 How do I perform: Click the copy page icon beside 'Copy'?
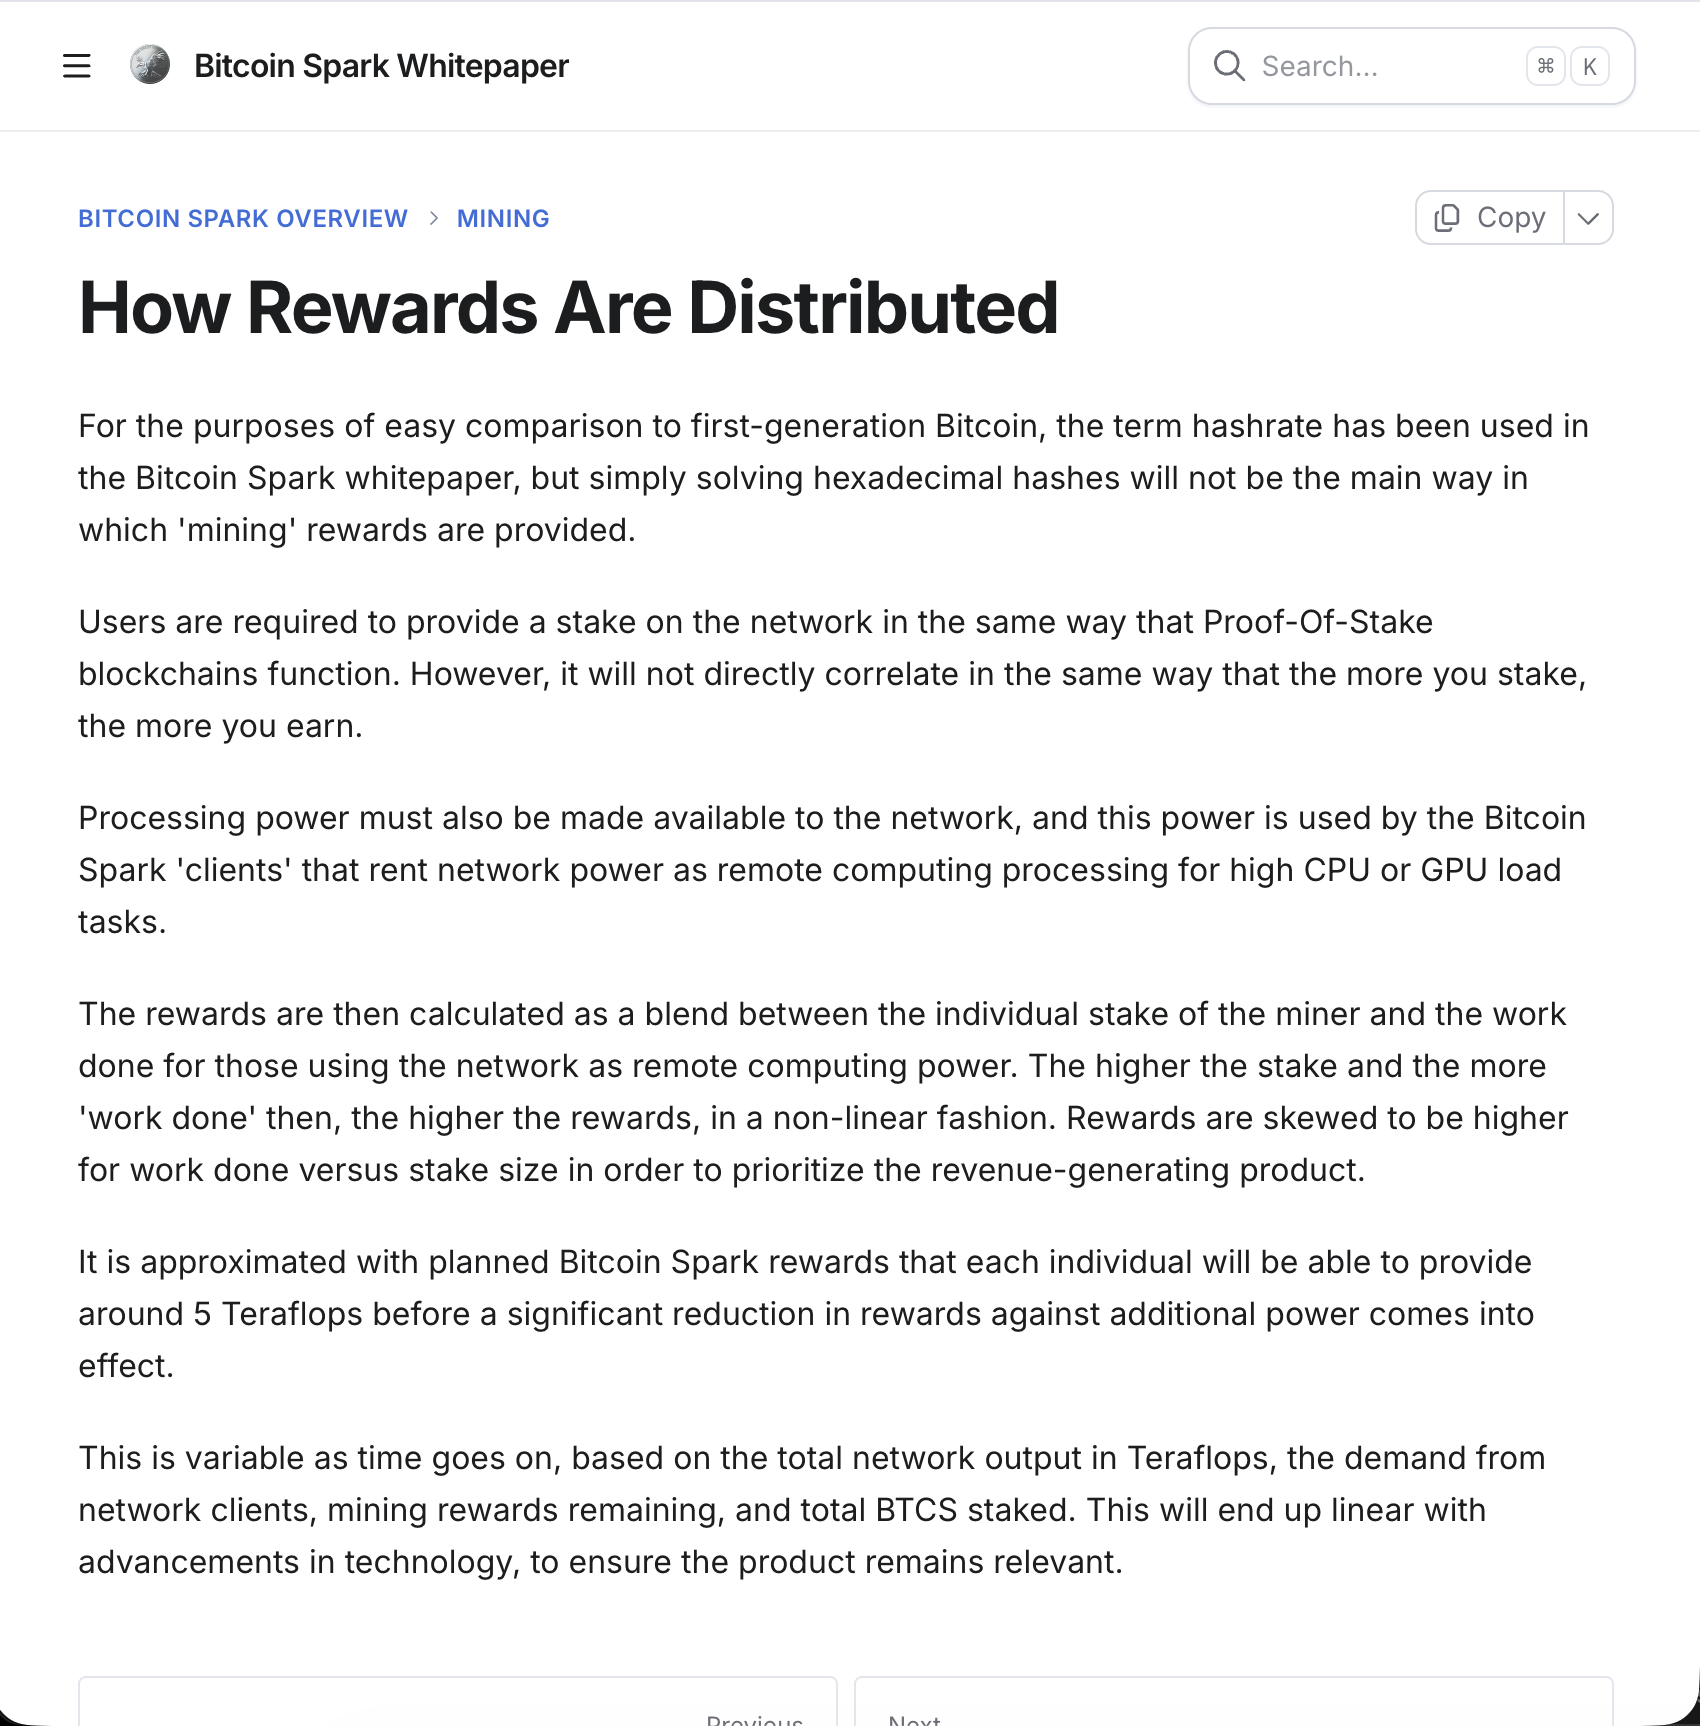pyautogui.click(x=1447, y=217)
